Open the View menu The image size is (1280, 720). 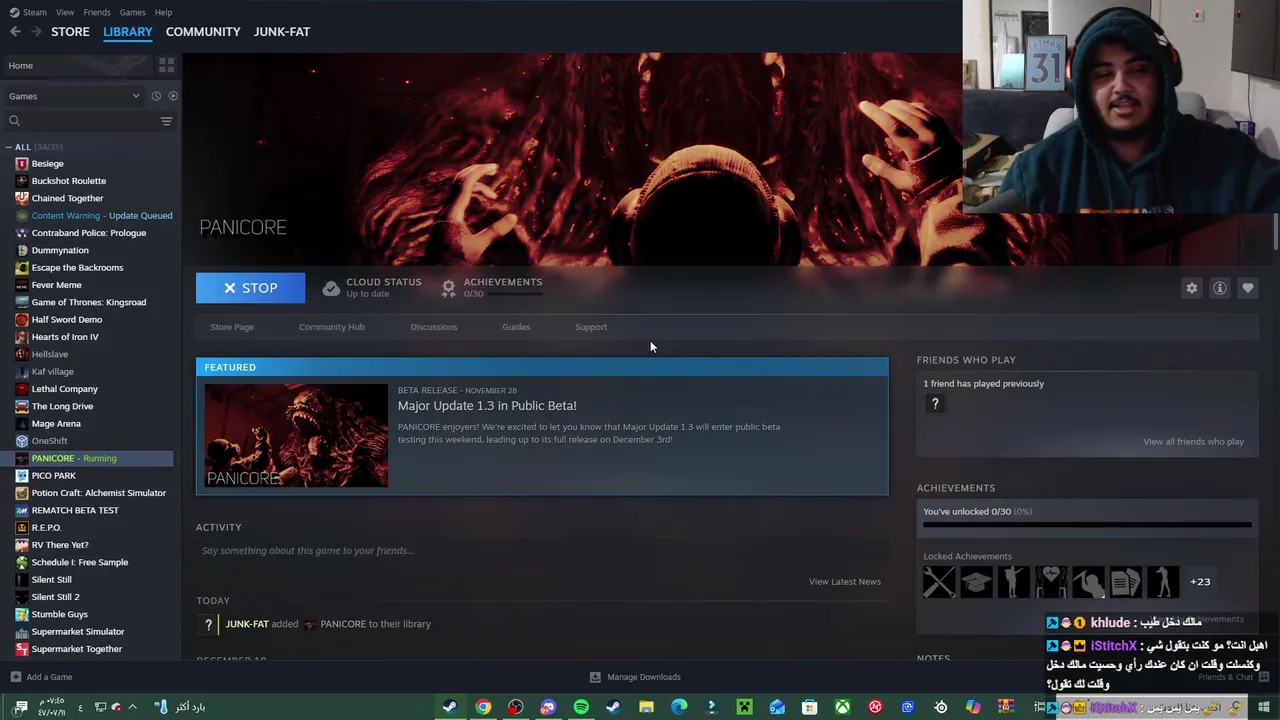point(65,12)
